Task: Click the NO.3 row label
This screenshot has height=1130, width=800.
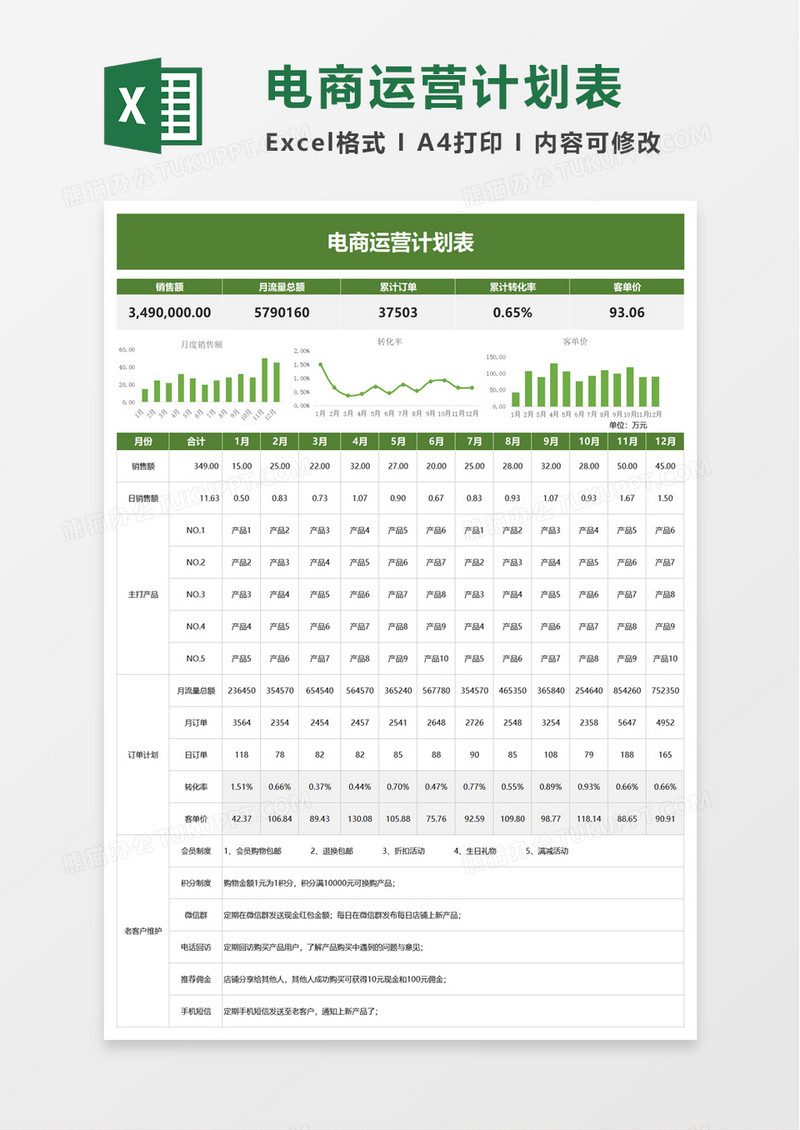Action: point(196,595)
